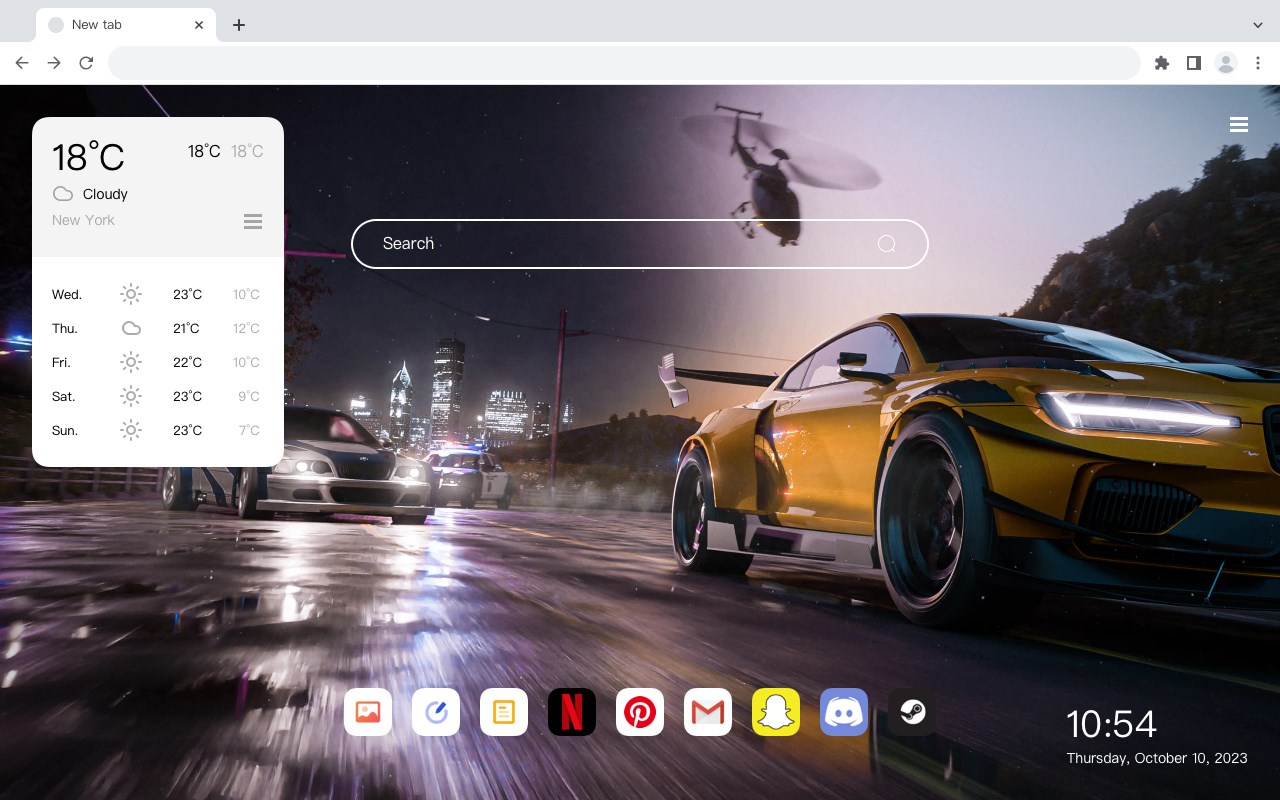
Task: Open the weather widget menu icon
Action: point(253,221)
